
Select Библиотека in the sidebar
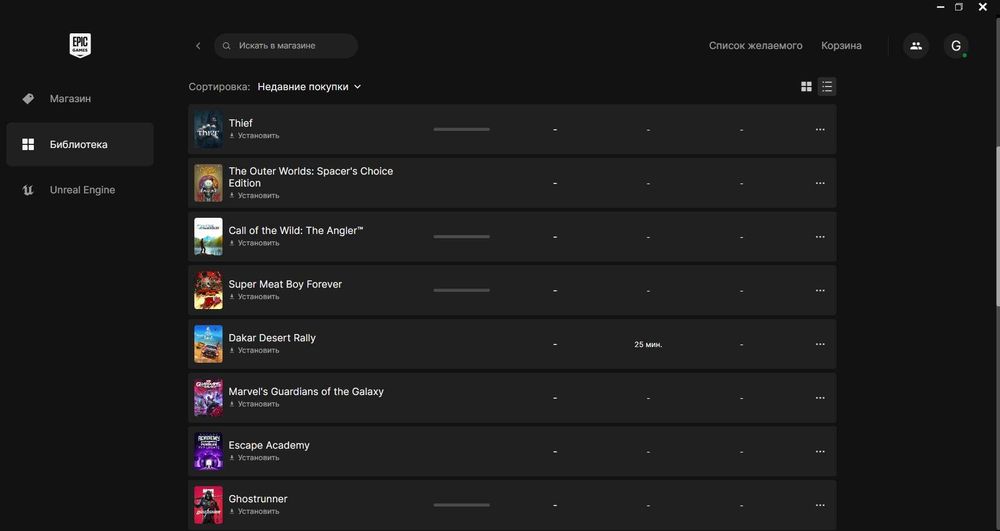point(78,145)
